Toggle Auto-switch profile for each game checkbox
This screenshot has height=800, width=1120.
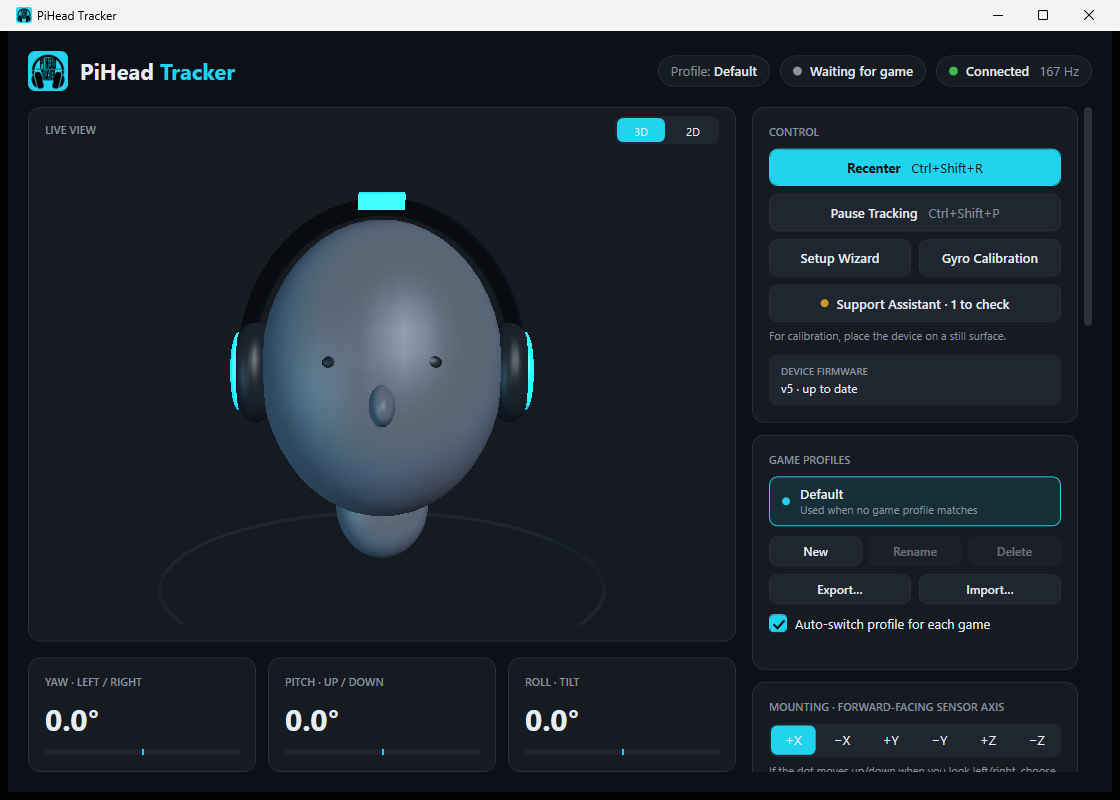coord(778,624)
